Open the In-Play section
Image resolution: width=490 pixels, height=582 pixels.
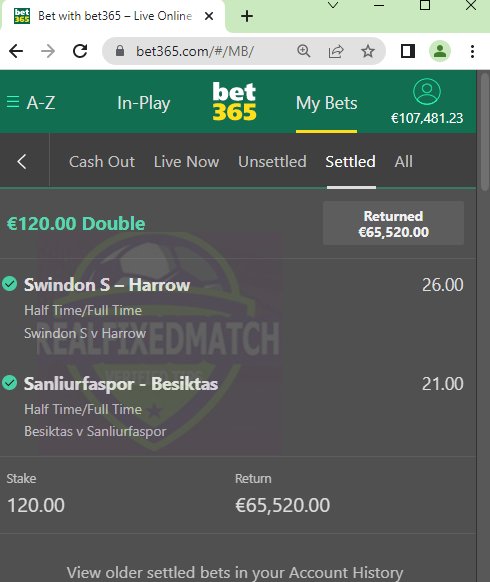[x=144, y=103]
